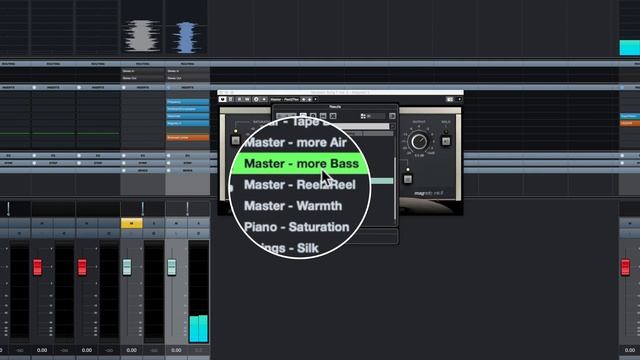This screenshot has width=640, height=360.
Task: Collapse ROUTING section above the blue inserts
Action: [188, 64]
